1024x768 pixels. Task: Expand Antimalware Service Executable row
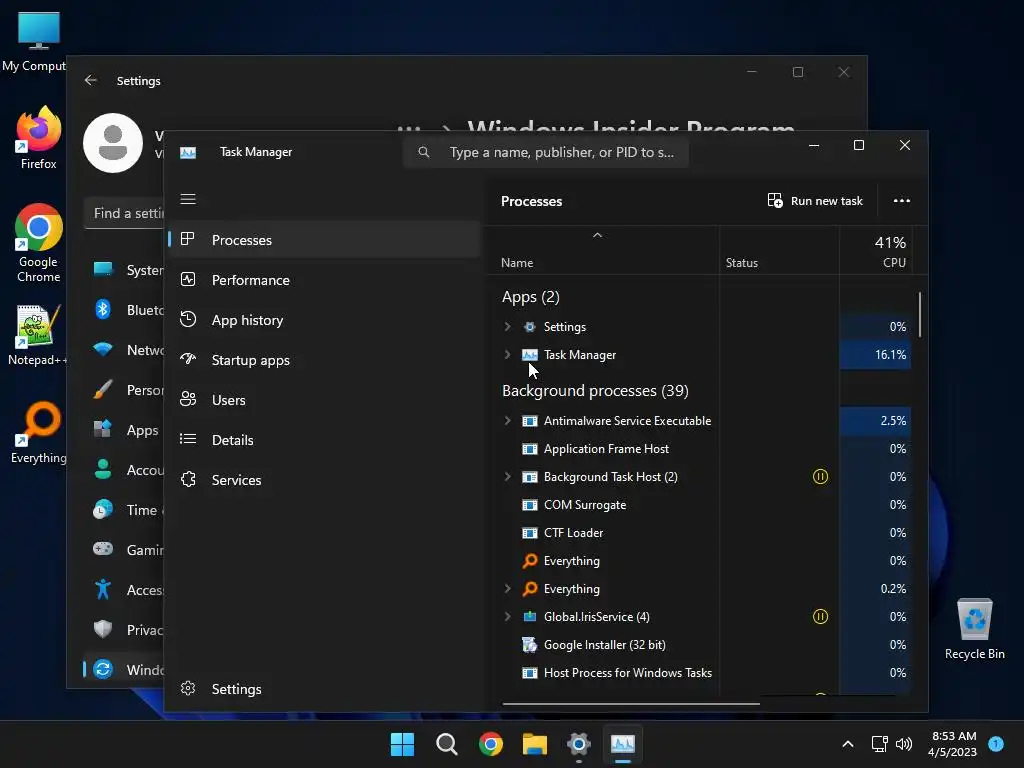(x=507, y=421)
